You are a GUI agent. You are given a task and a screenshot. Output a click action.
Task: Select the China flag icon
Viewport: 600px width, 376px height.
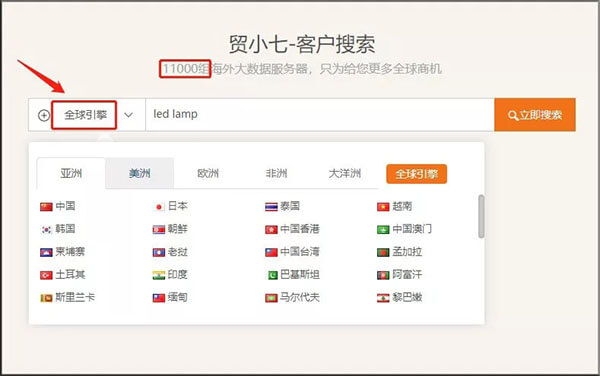pyautogui.click(x=46, y=207)
